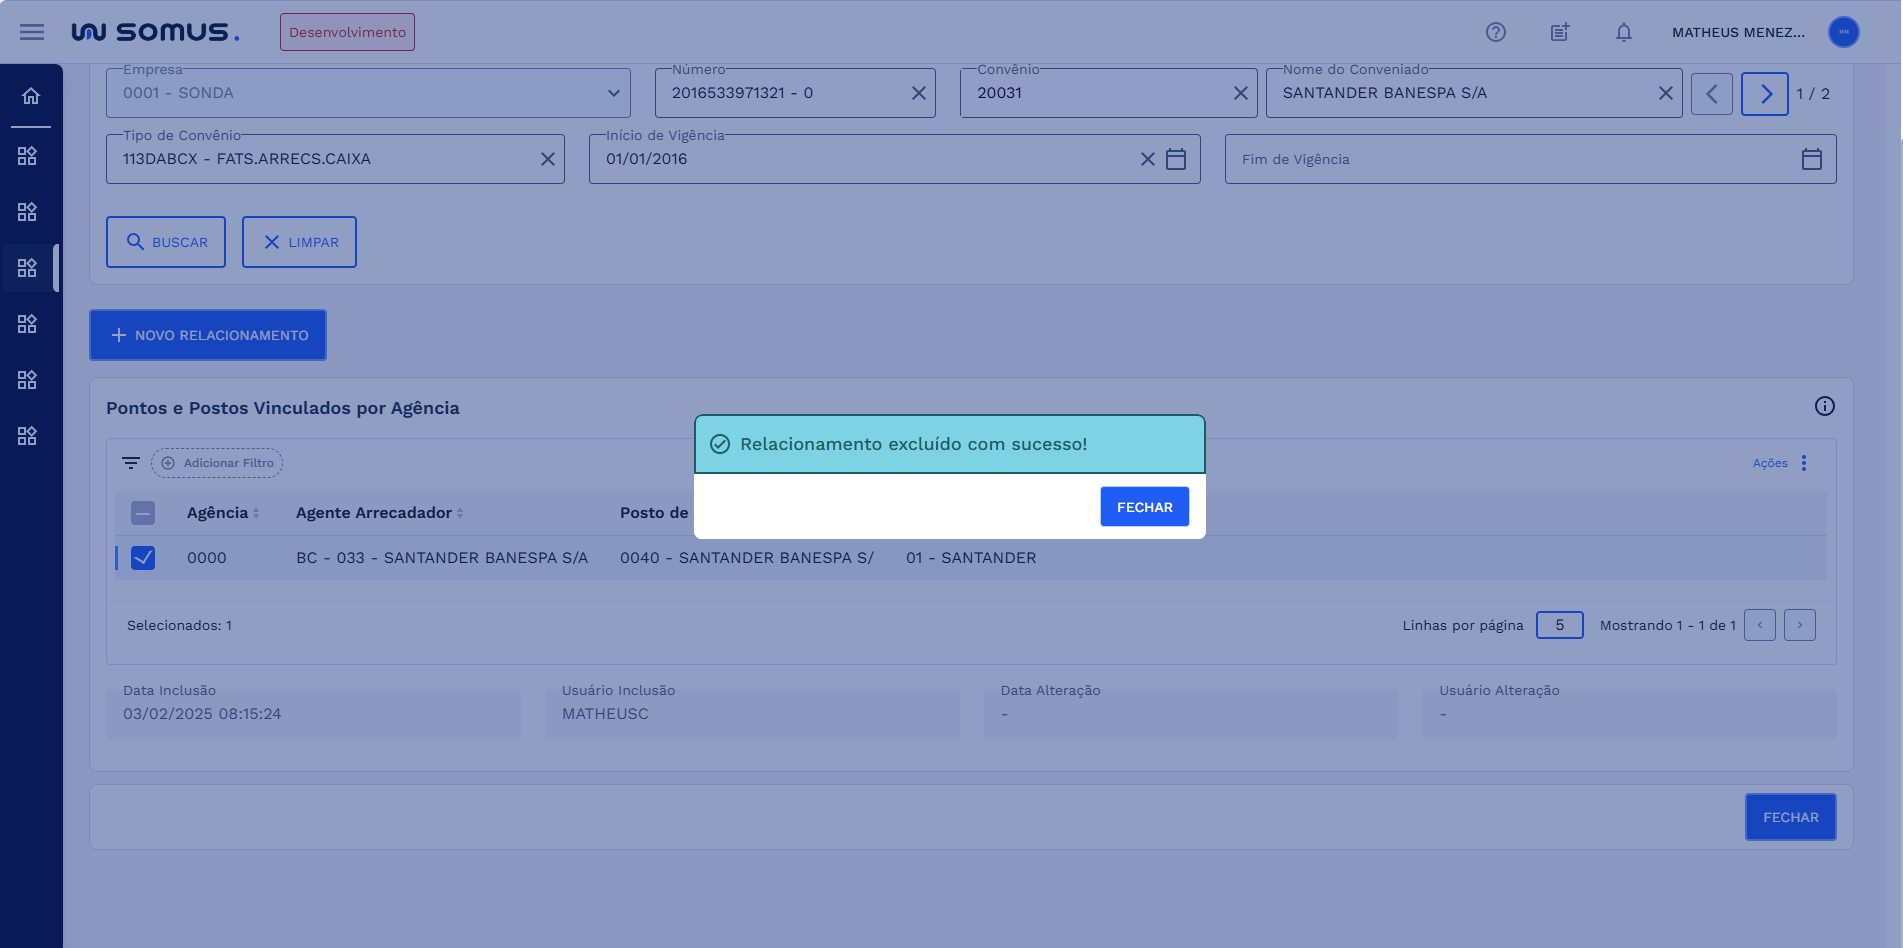1903x948 pixels.
Task: Open the notifications bell
Action: pos(1623,32)
